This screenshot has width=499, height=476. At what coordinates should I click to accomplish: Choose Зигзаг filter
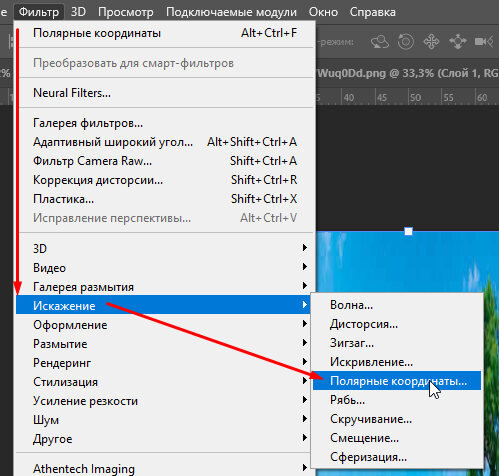coord(397,343)
